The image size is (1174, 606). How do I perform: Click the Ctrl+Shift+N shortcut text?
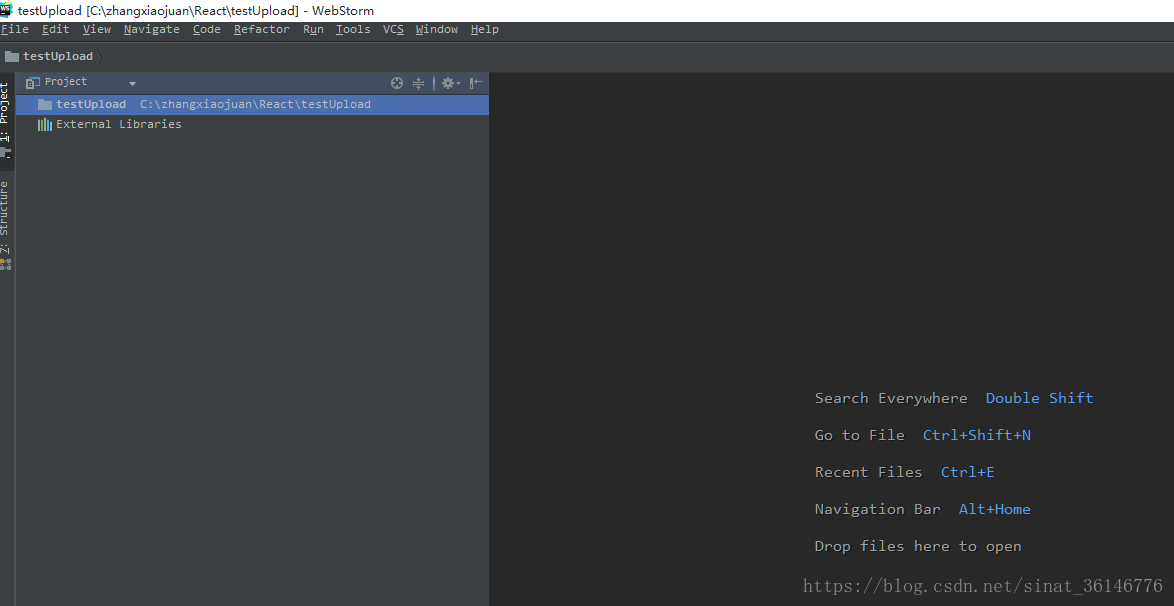[x=976, y=434]
